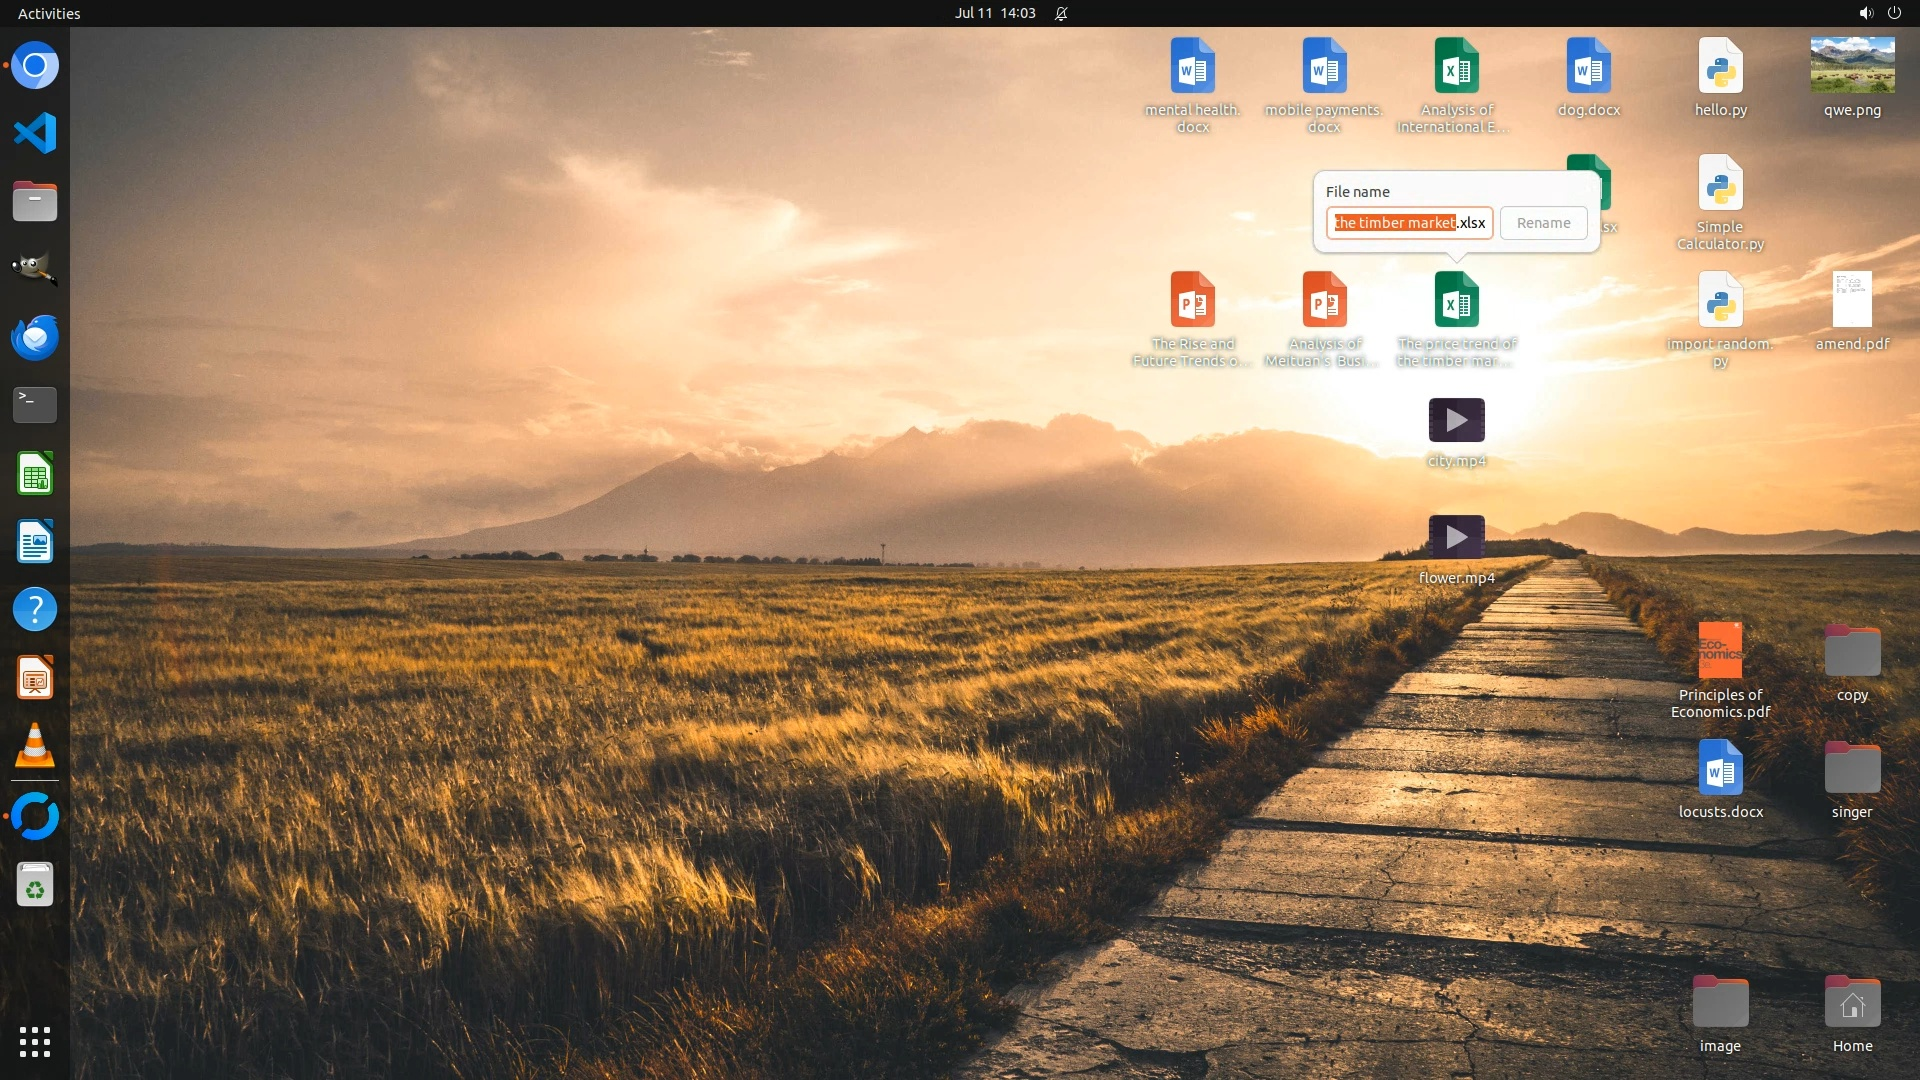Launch VLC media player from the dock
This screenshot has height=1080, width=1920.
[35, 746]
